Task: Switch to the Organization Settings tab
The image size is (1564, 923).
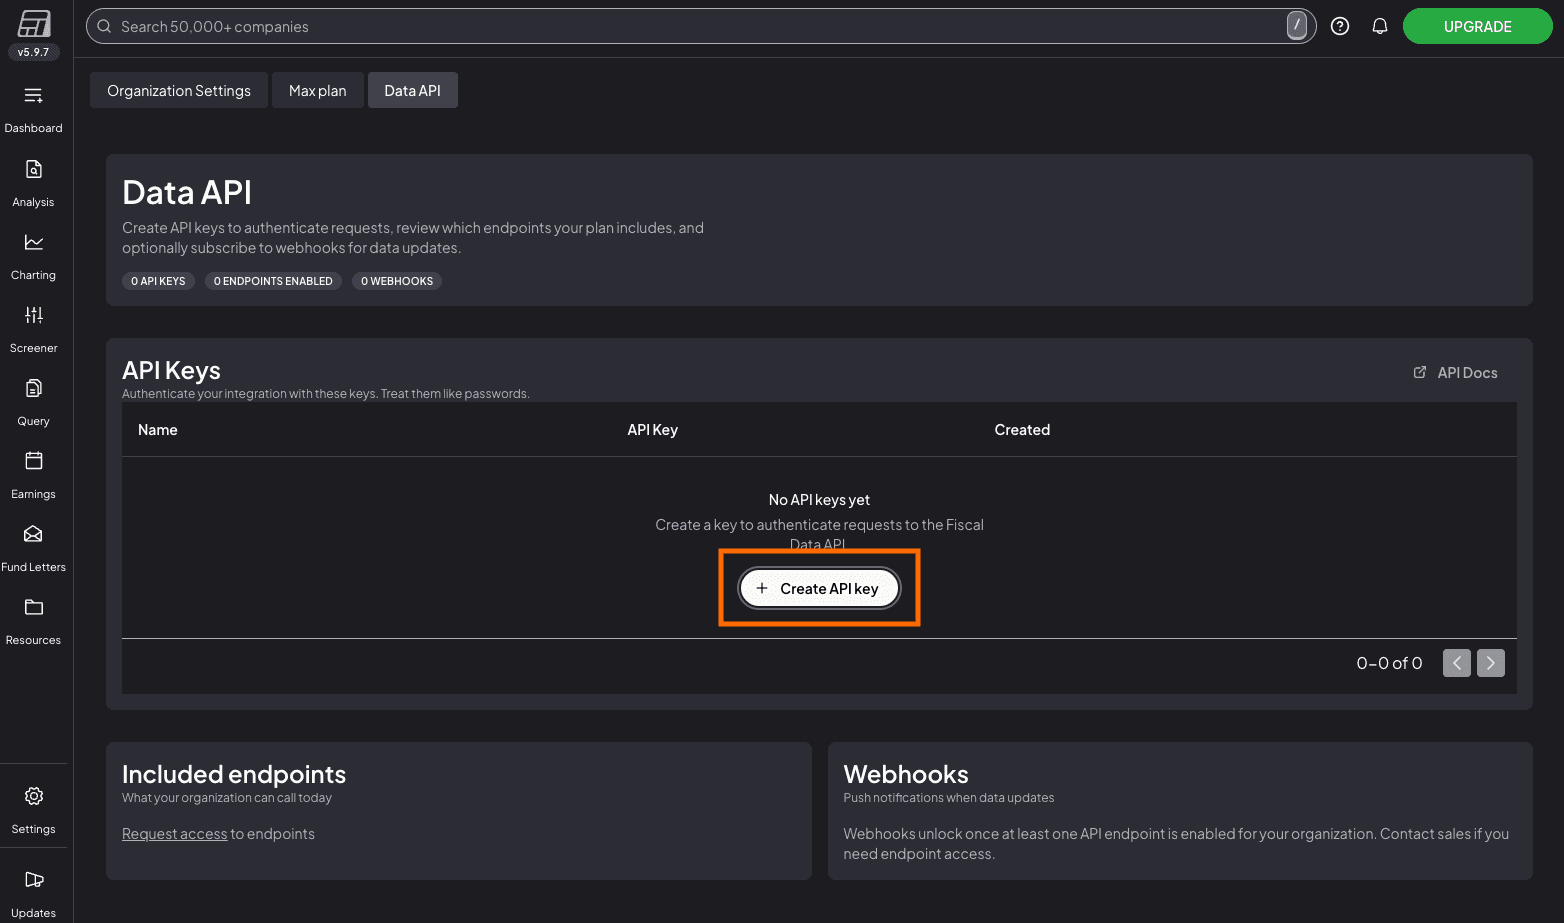Action: click(179, 90)
